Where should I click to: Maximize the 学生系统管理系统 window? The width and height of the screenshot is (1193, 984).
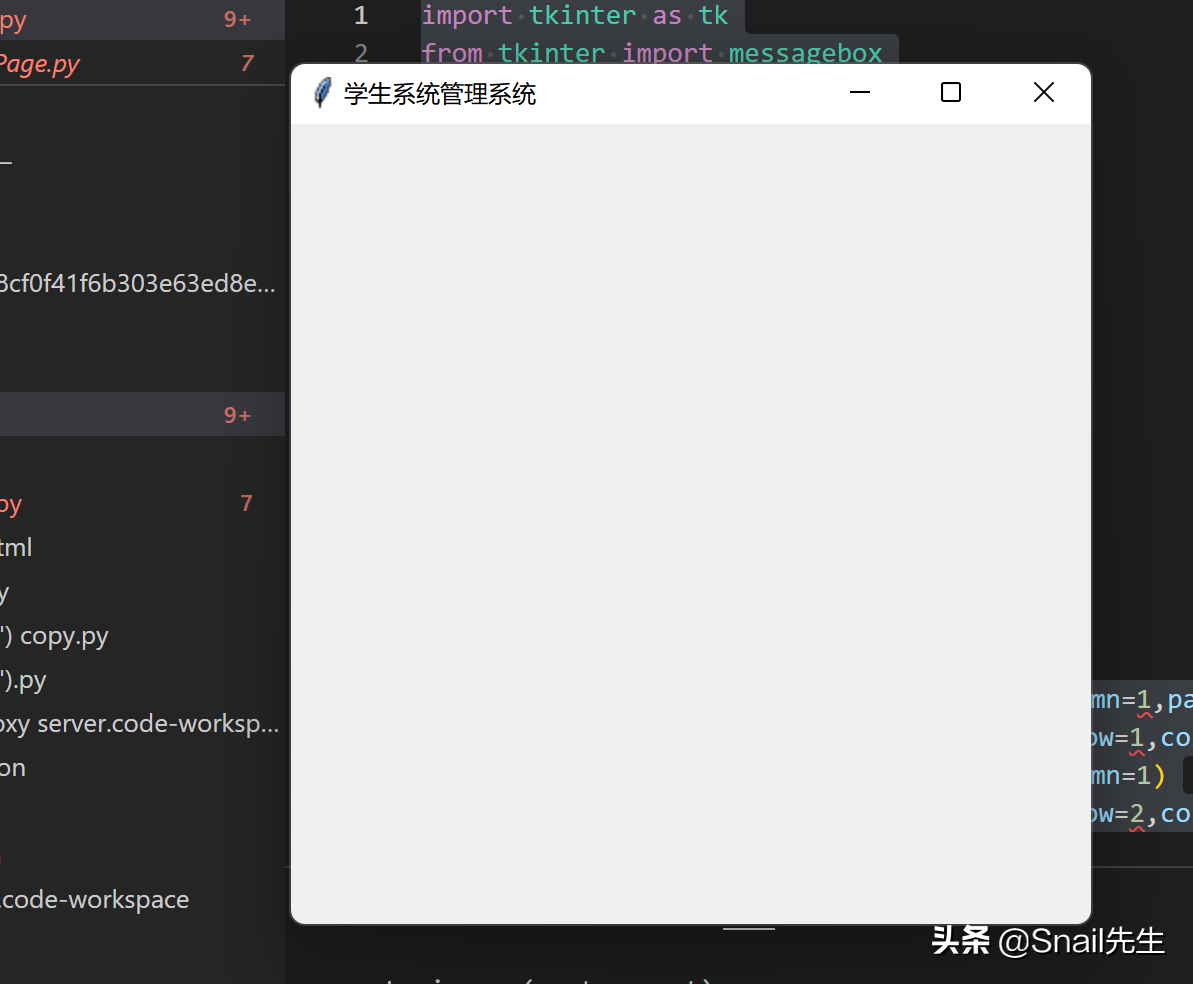(950, 92)
